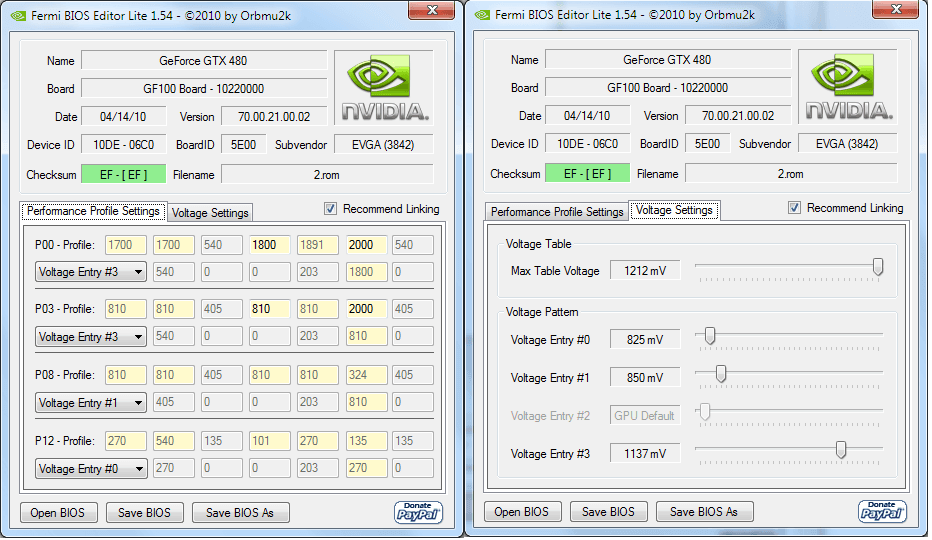This screenshot has height=540, width=932.
Task: Click the Voltage Entry #1 850 mV field
Action: [x=645, y=378]
